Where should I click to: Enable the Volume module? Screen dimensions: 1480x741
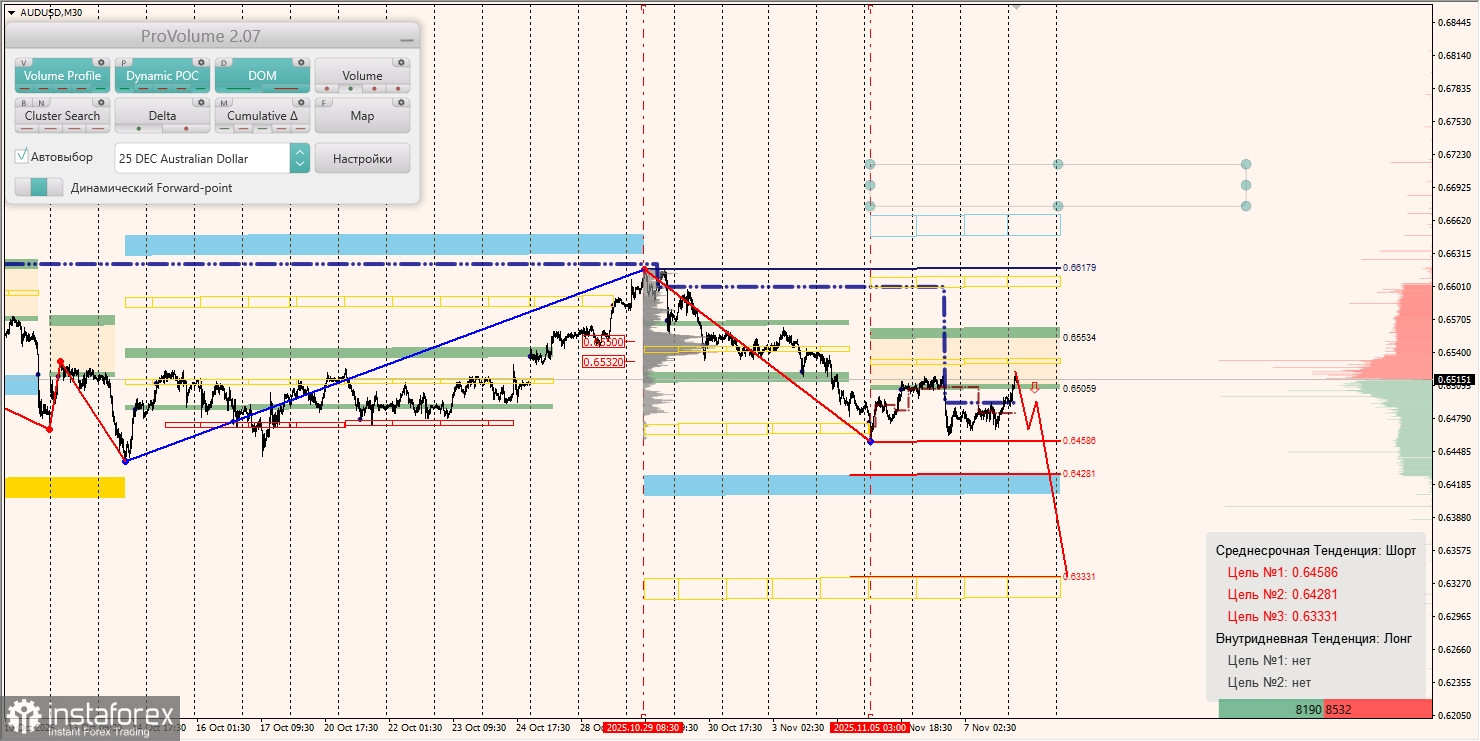[363, 76]
